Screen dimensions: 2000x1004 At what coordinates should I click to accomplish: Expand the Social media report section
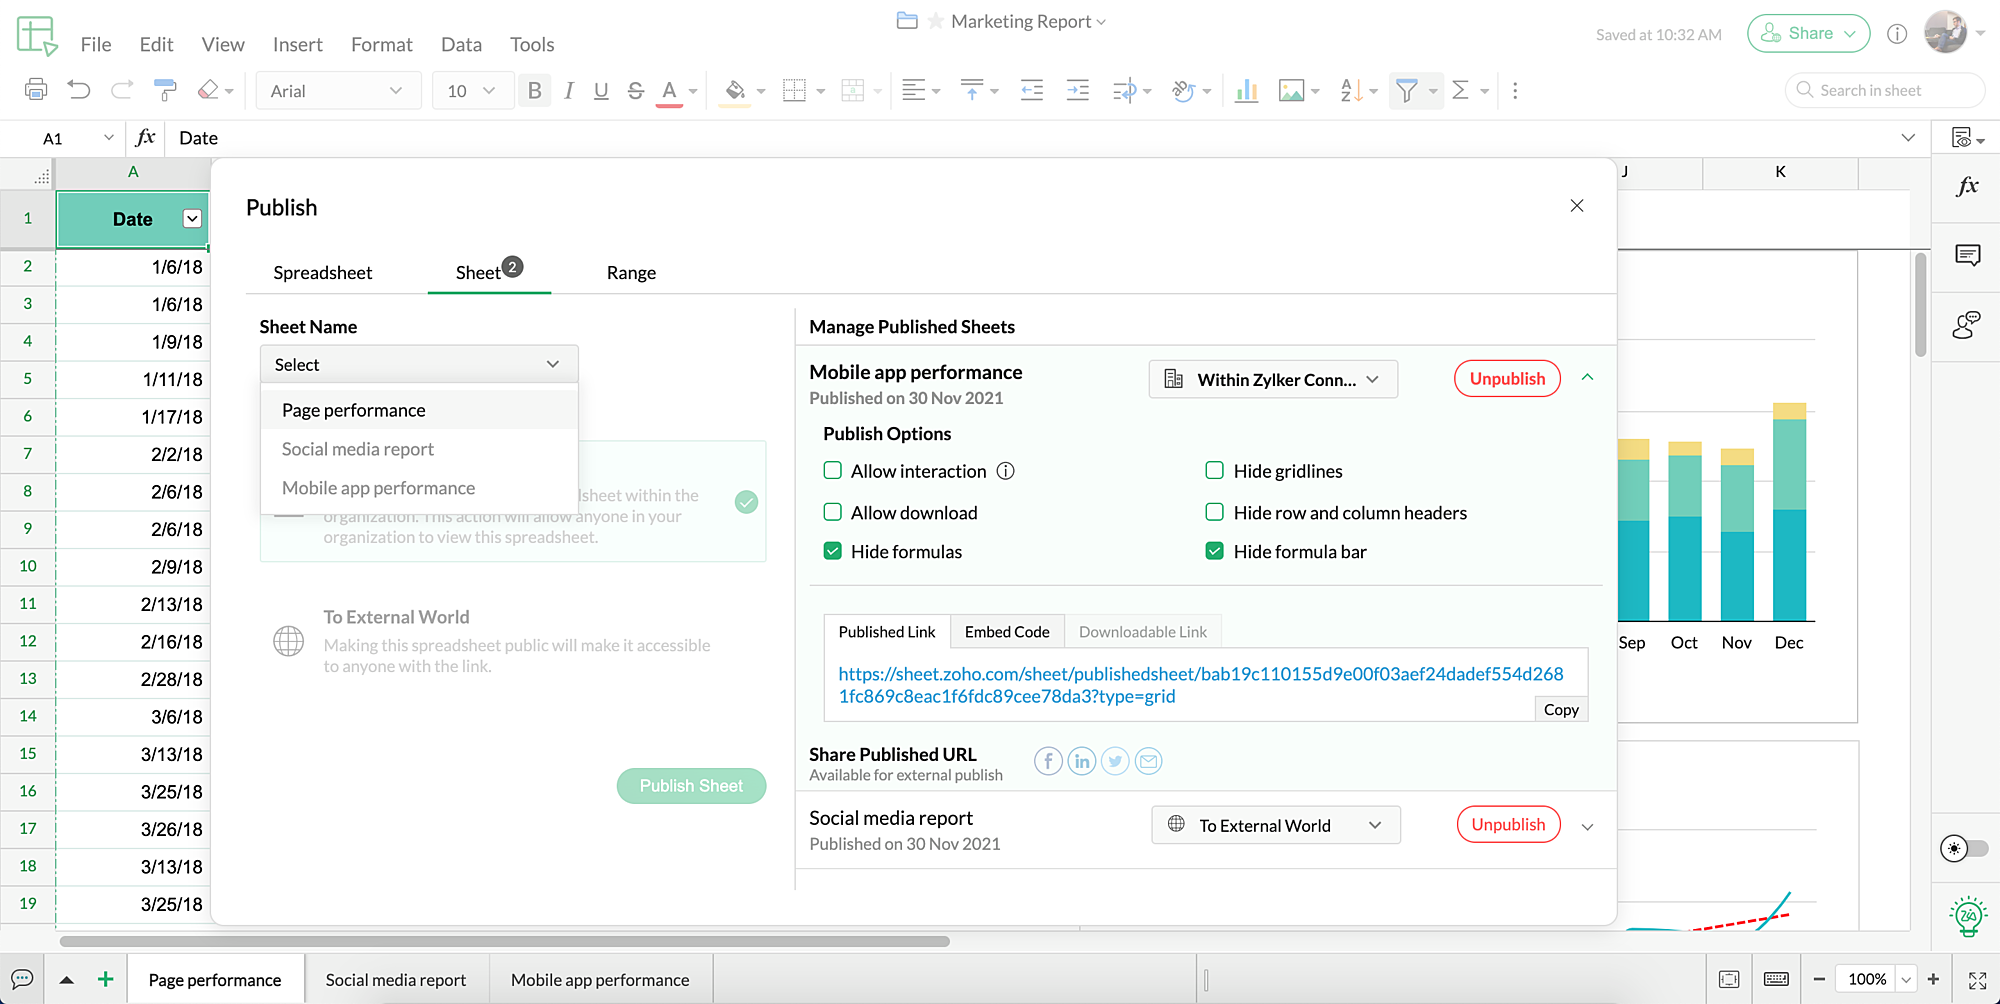(1587, 826)
